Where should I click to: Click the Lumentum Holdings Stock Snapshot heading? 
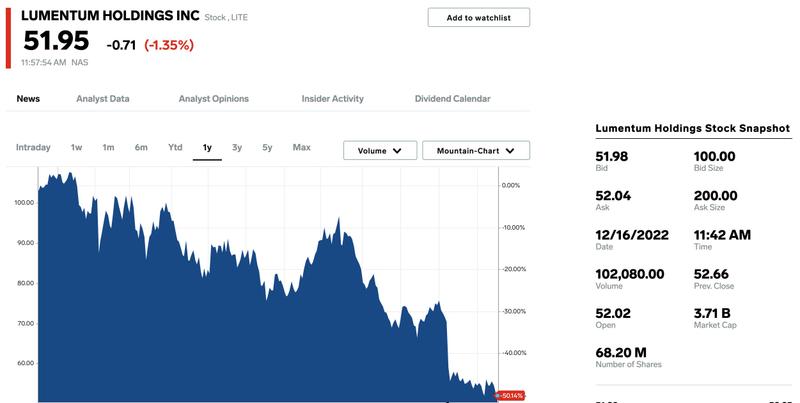point(693,129)
